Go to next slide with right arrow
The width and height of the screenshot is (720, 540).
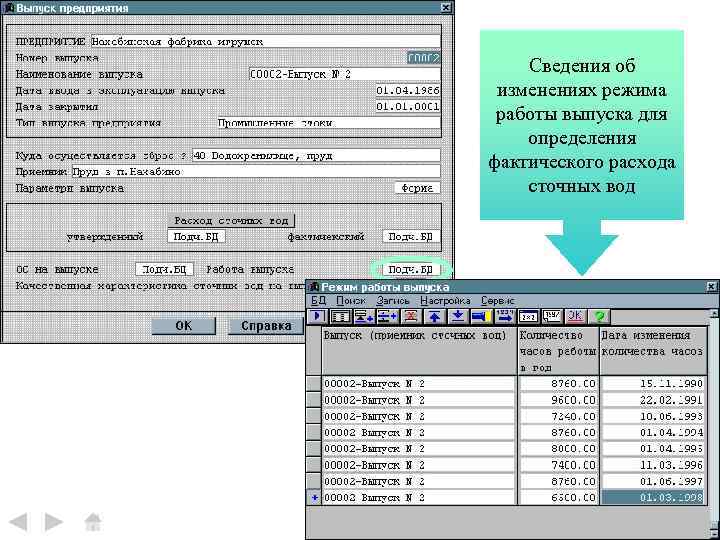[54, 522]
